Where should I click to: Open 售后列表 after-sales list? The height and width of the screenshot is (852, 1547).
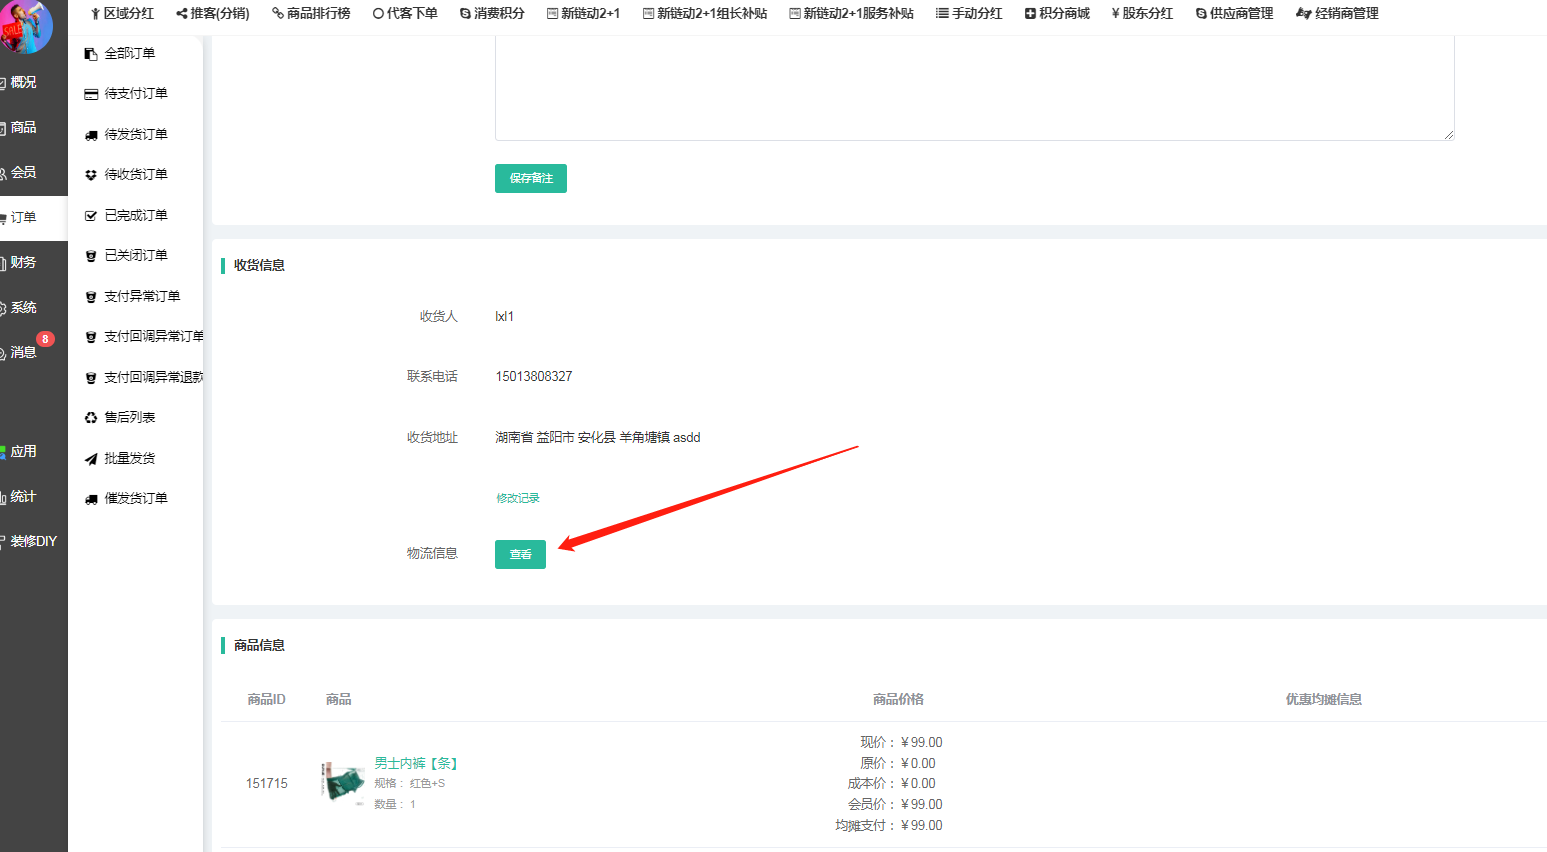pyautogui.click(x=129, y=417)
